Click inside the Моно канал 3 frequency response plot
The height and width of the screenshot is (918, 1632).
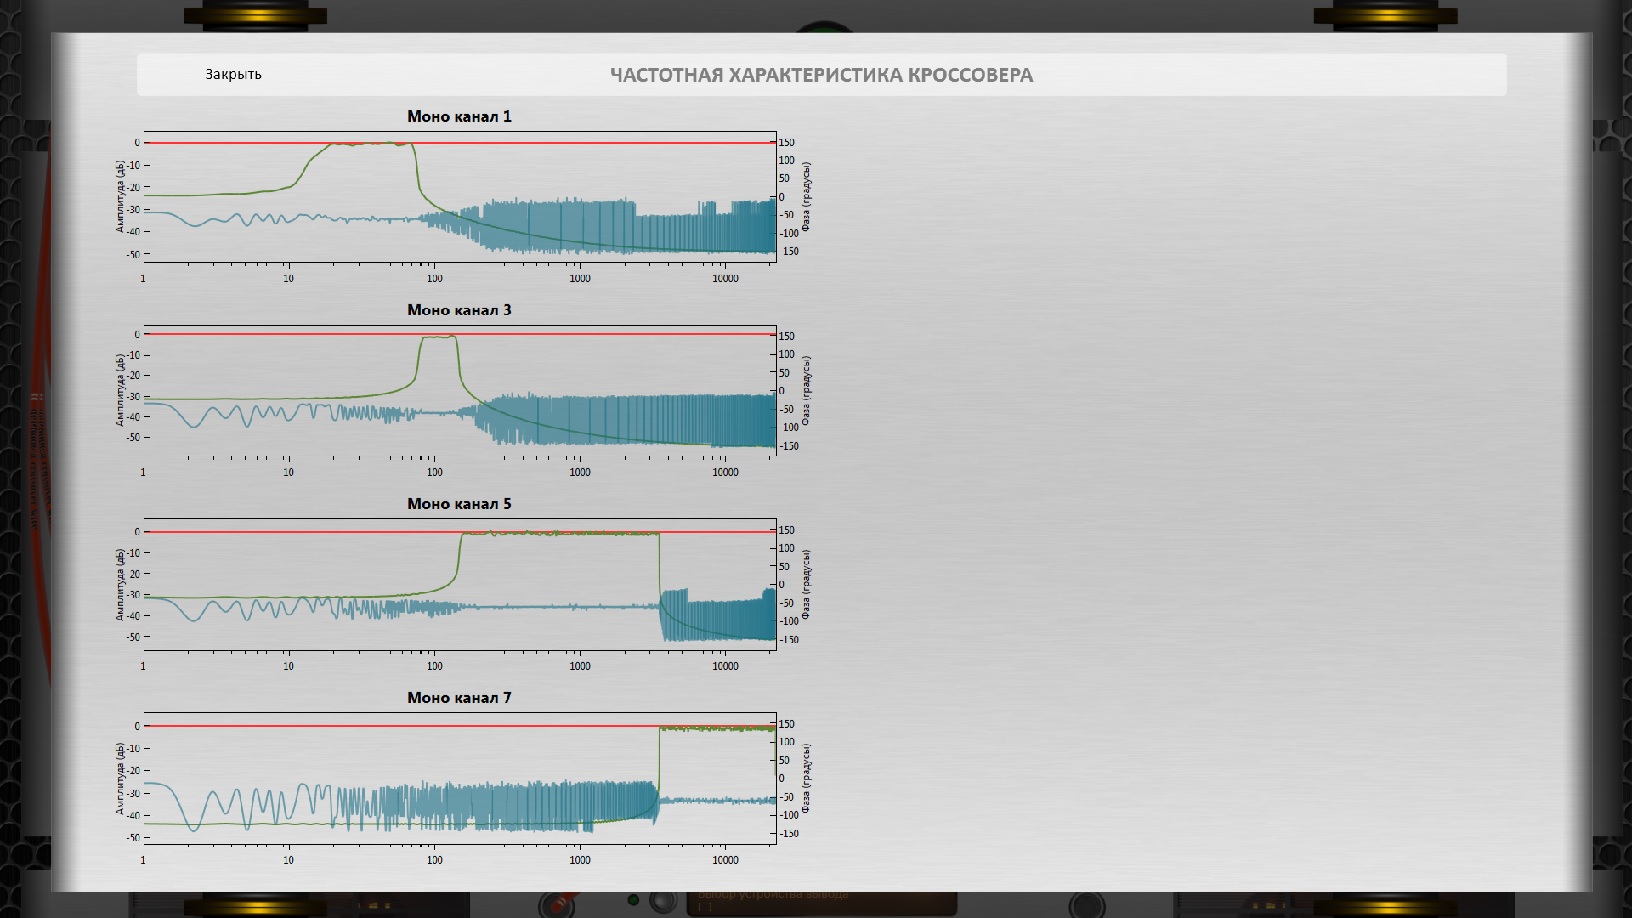pos(460,391)
